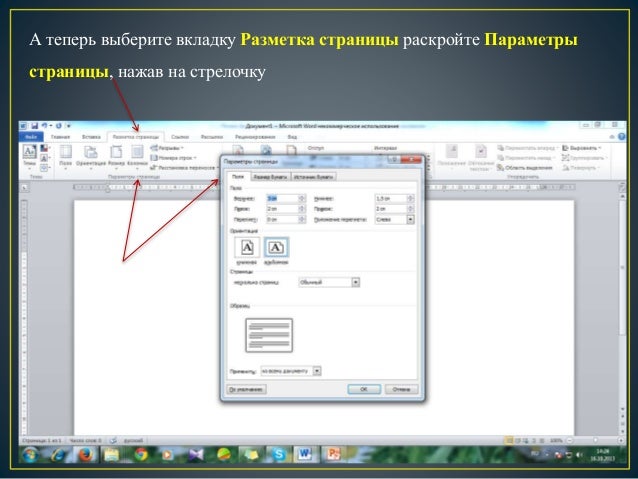This screenshot has width=638, height=479.
Task: Click the print layout view button in status bar
Action: (509, 440)
